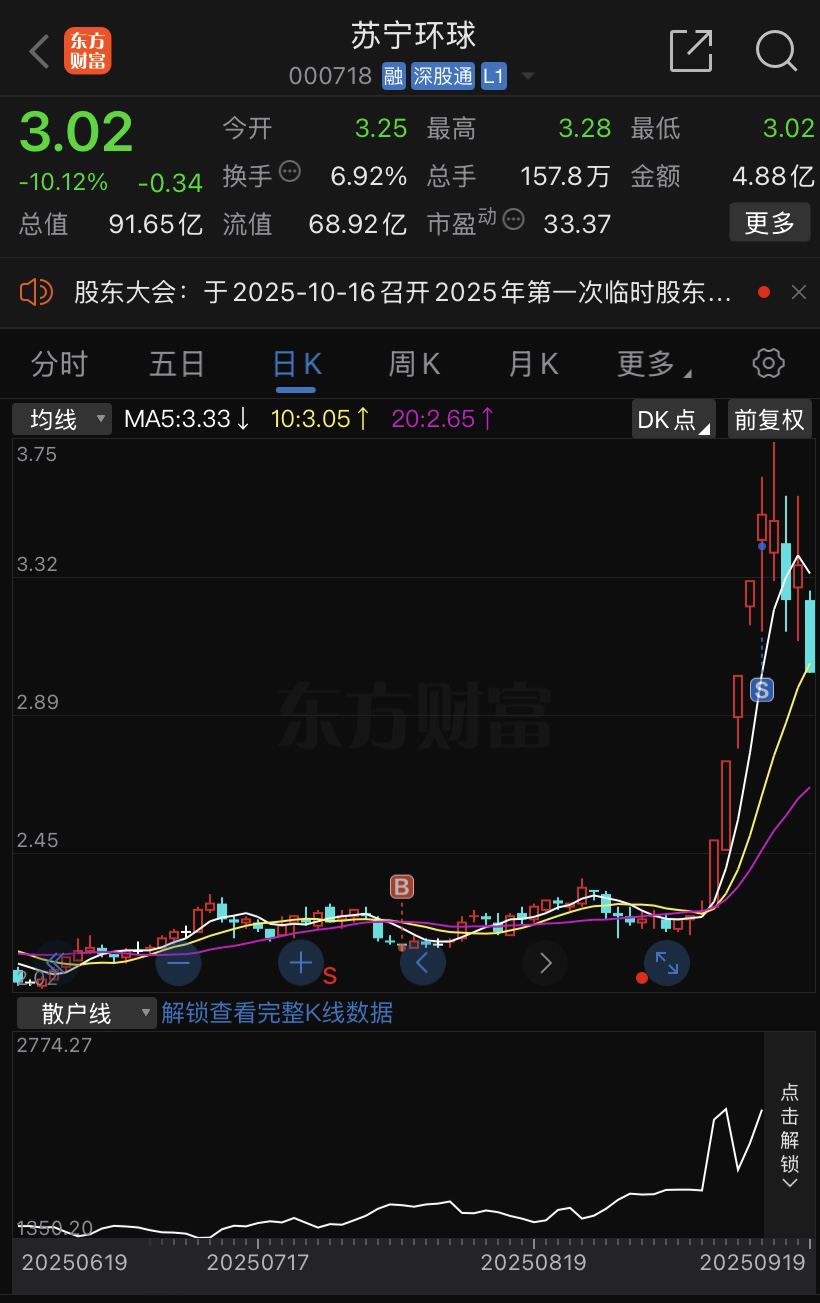Screen dimensions: 820x1303
Task: Switch to 五日 tab
Action: [x=177, y=364]
